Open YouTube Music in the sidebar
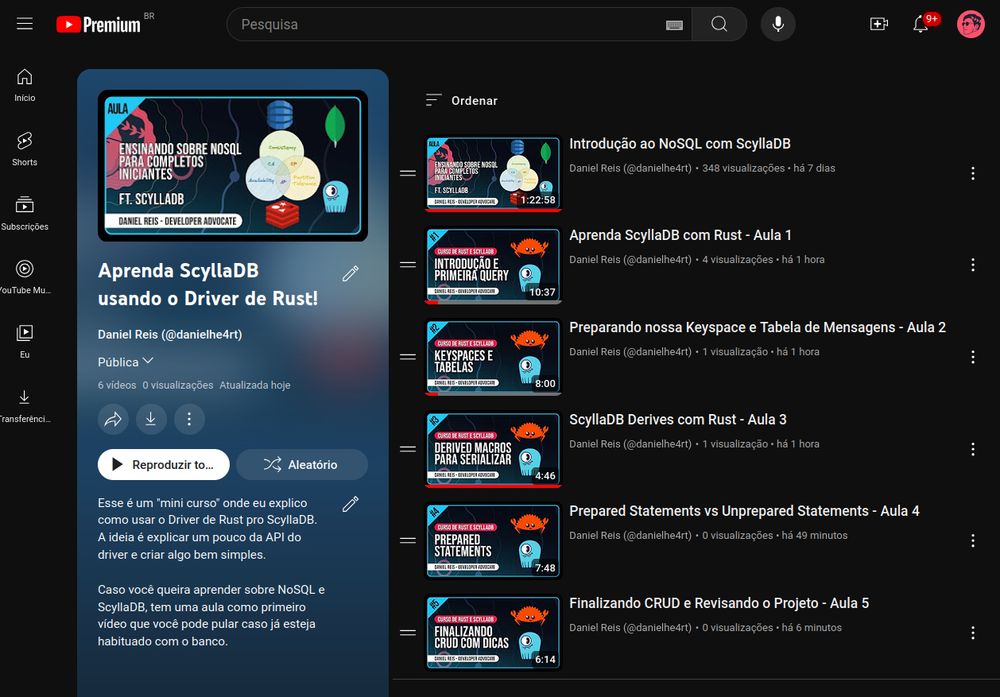The height and width of the screenshot is (697, 1000). 25,277
